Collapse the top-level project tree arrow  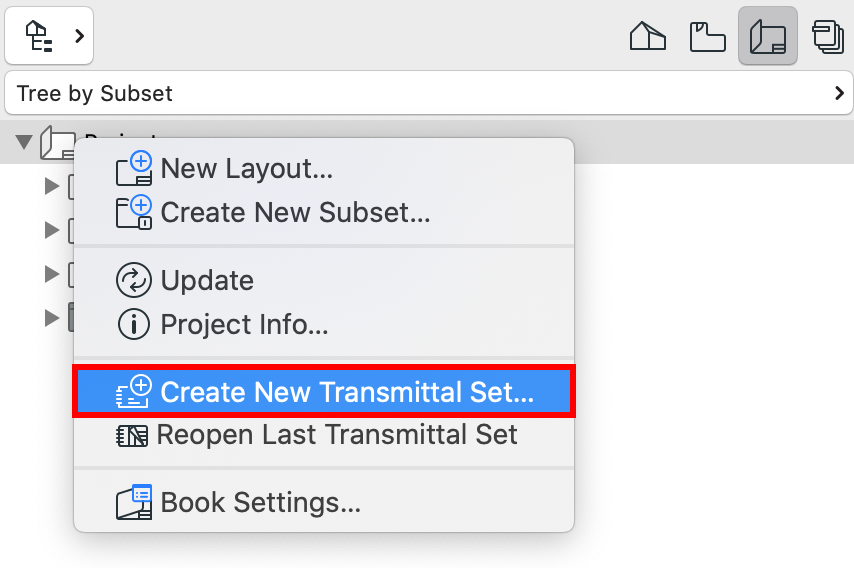pyautogui.click(x=24, y=142)
